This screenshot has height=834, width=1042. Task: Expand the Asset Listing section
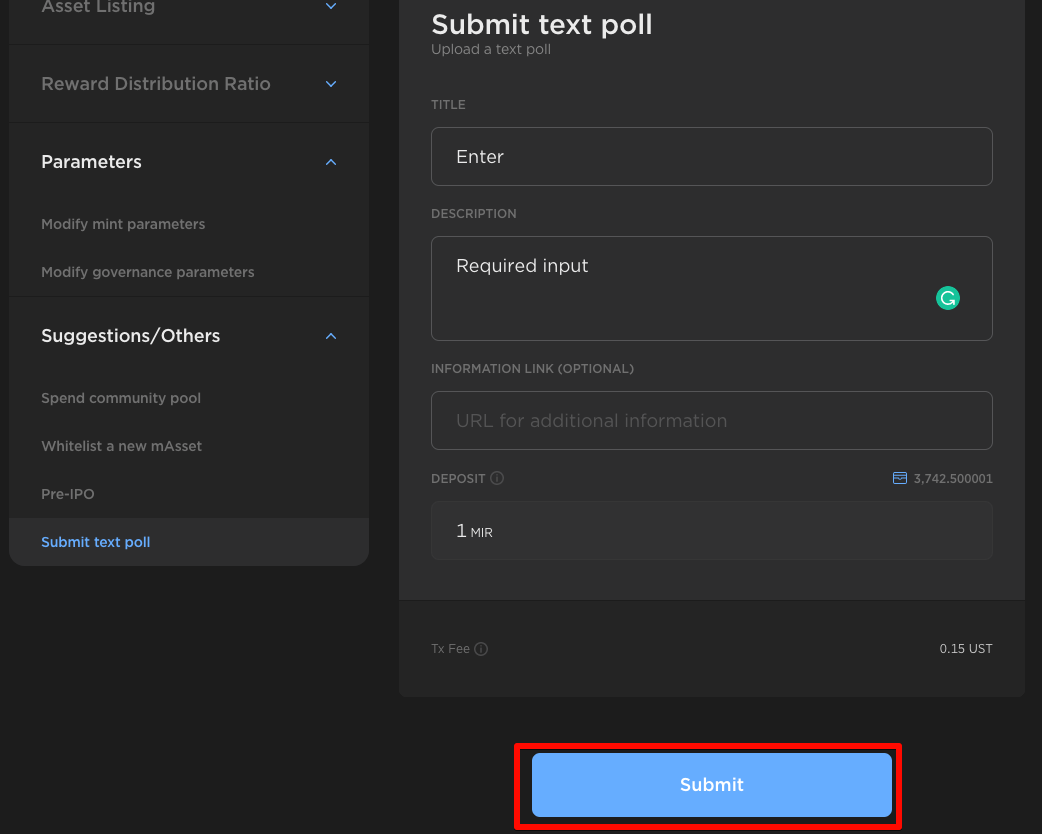point(331,7)
